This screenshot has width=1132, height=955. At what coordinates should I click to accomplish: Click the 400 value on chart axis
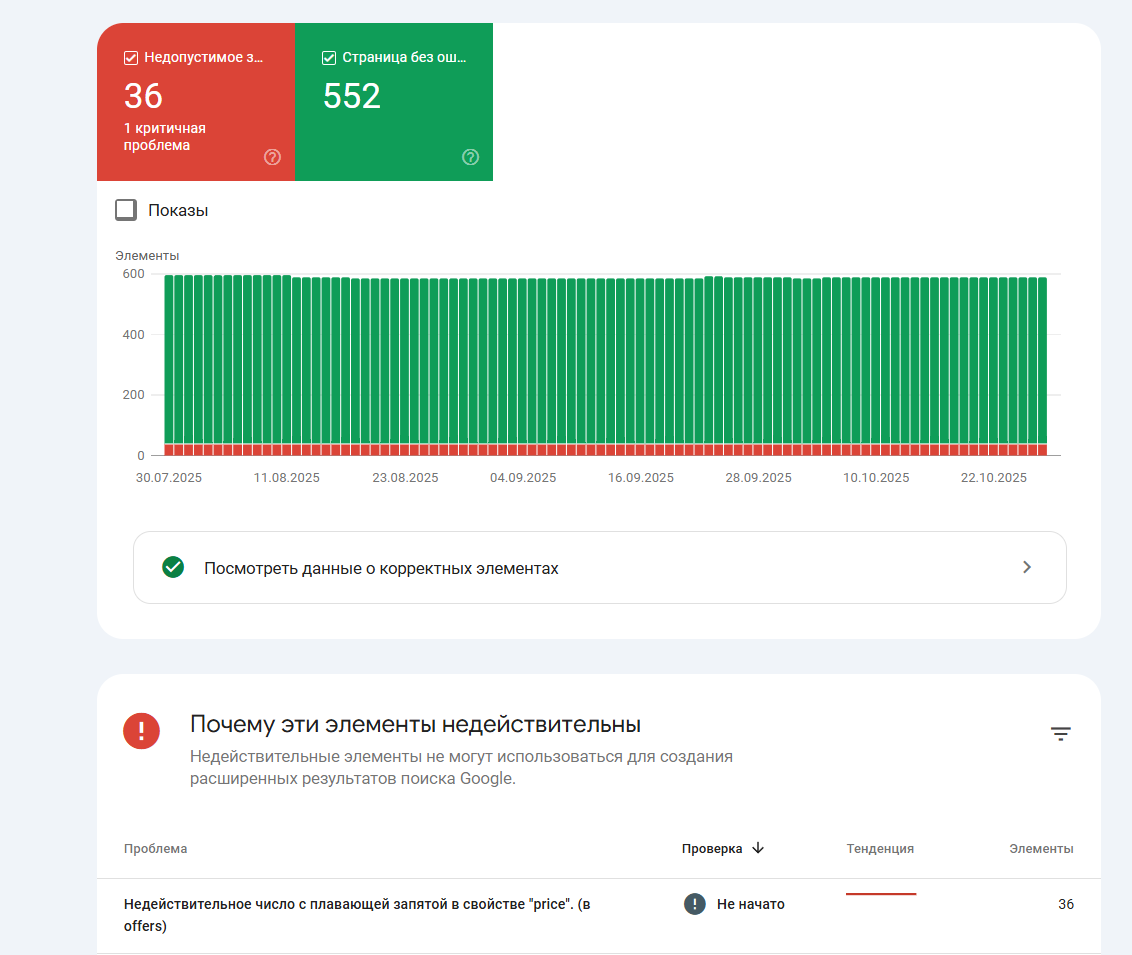click(x=134, y=334)
